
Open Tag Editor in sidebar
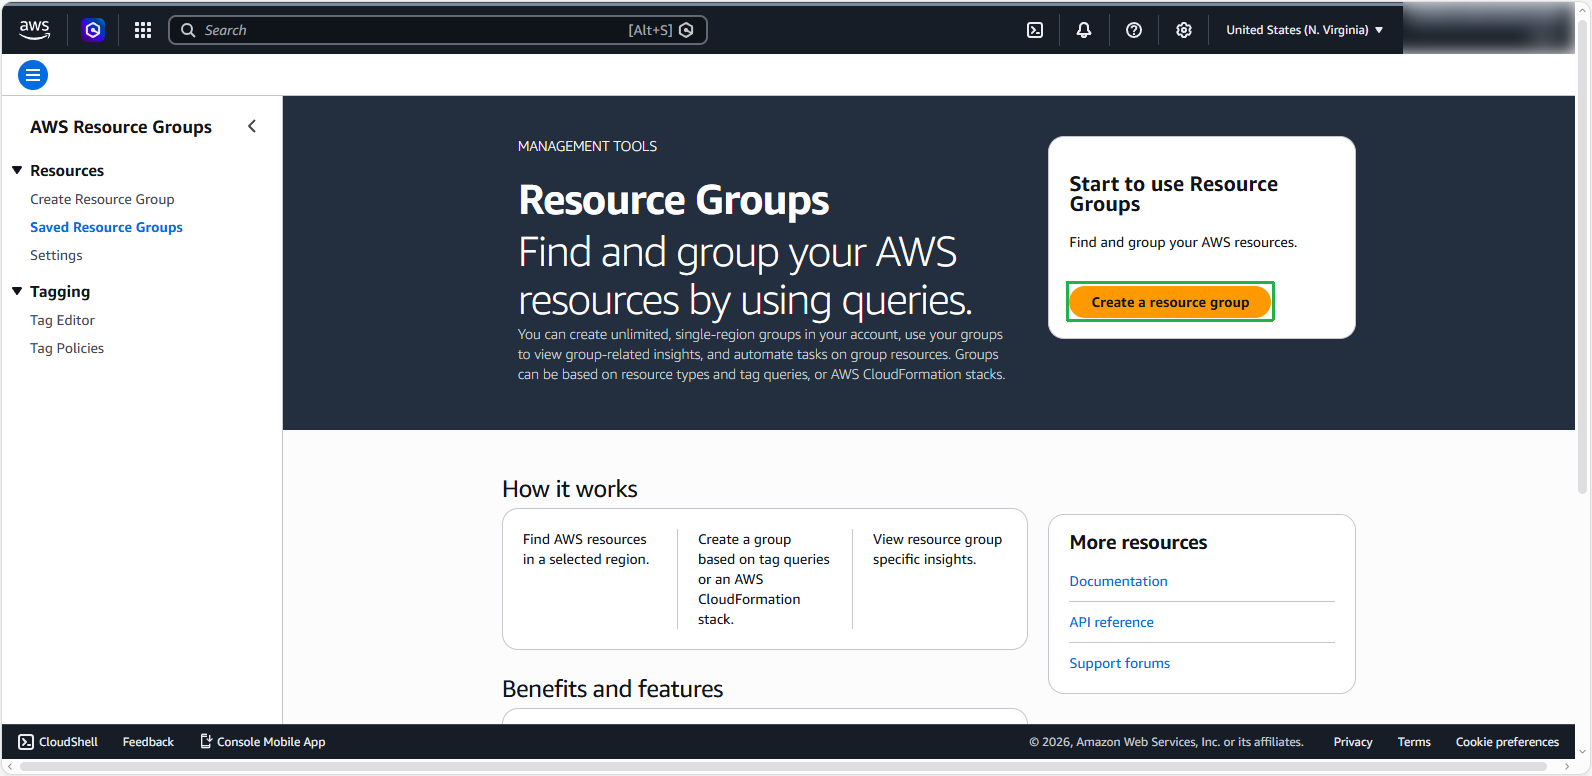(x=62, y=320)
